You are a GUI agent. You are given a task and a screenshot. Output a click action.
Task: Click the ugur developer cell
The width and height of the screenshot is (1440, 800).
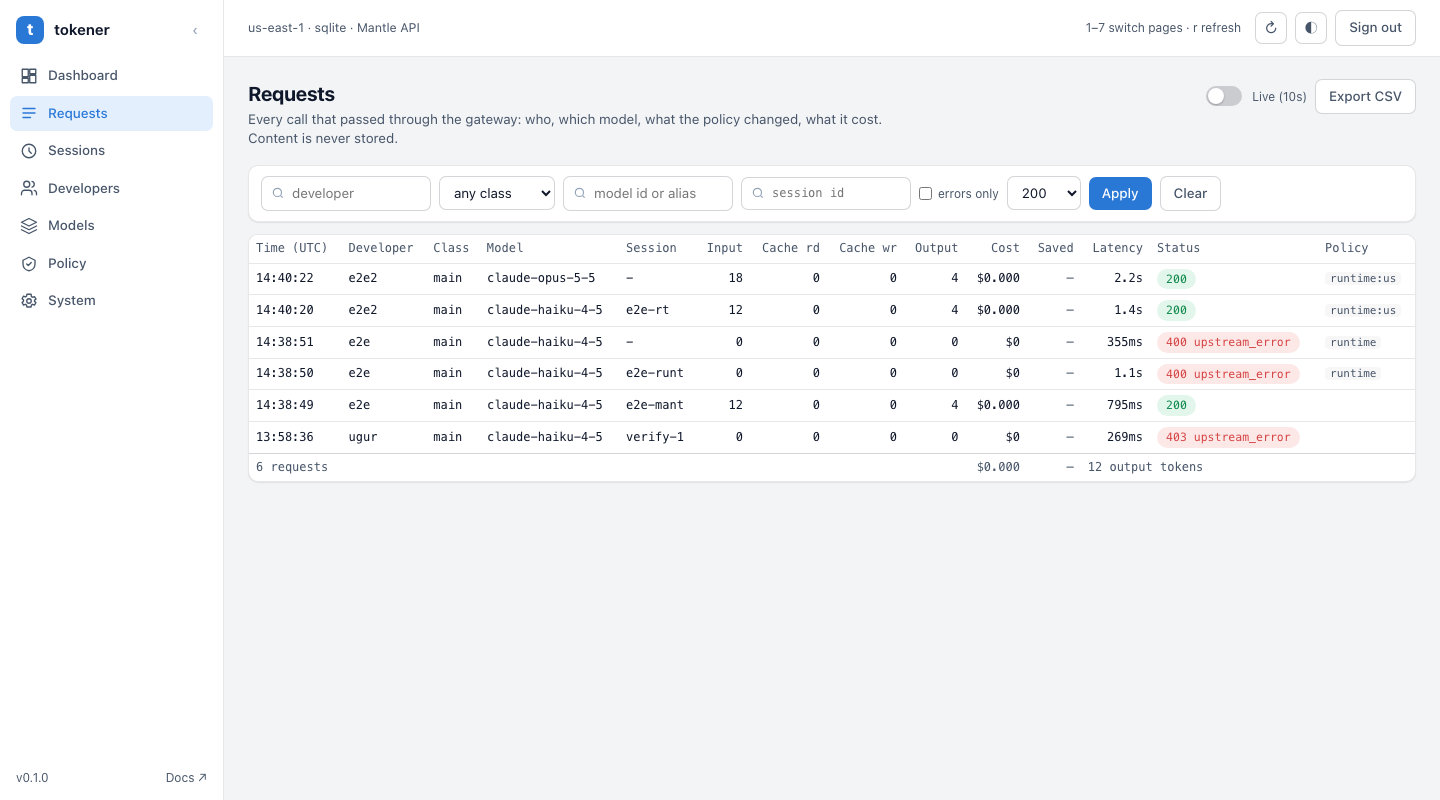pos(363,437)
